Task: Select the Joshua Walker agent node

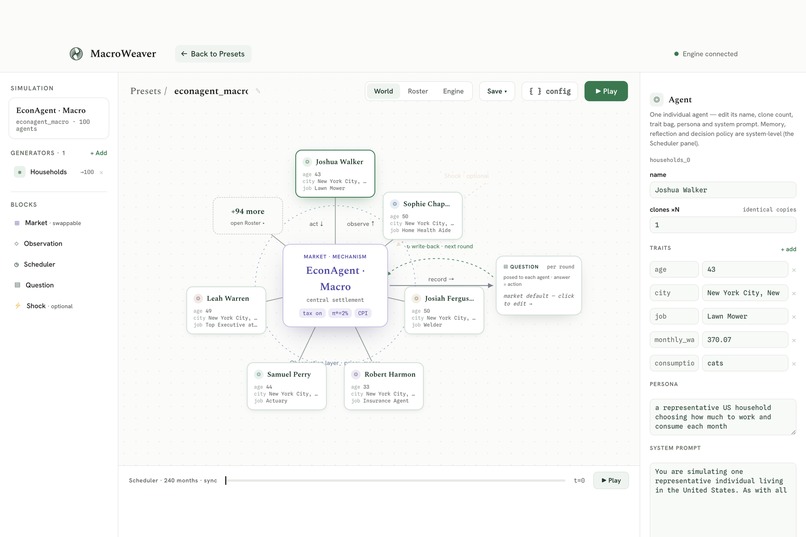Action: 335,174
